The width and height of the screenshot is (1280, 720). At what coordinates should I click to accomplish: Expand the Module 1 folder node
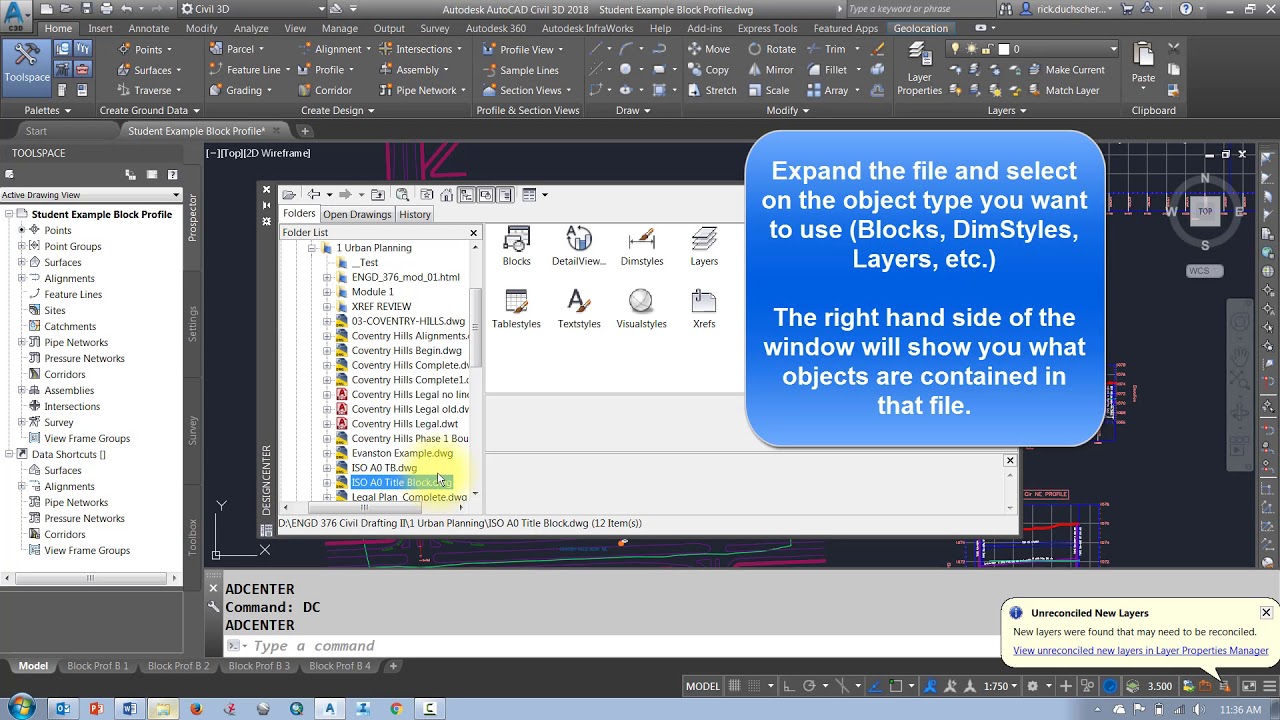(327, 292)
